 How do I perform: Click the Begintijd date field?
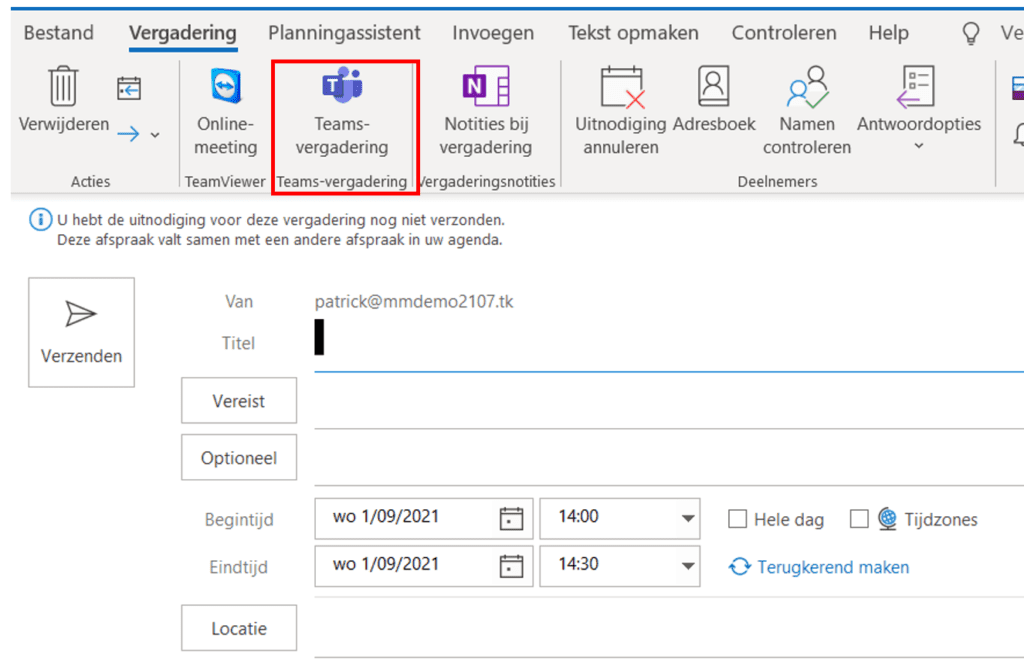[424, 519]
